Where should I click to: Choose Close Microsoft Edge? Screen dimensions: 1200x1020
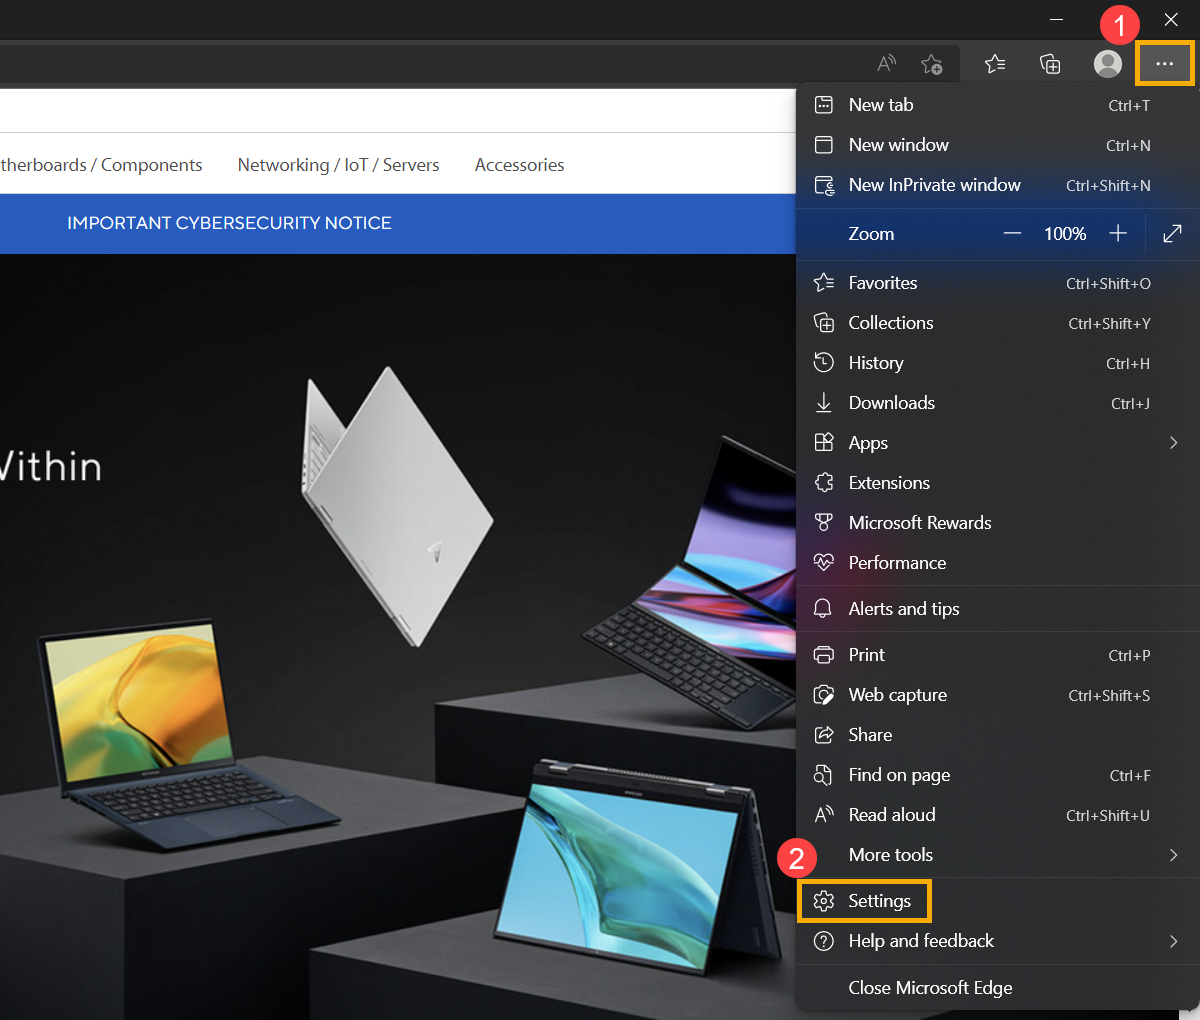point(997,988)
